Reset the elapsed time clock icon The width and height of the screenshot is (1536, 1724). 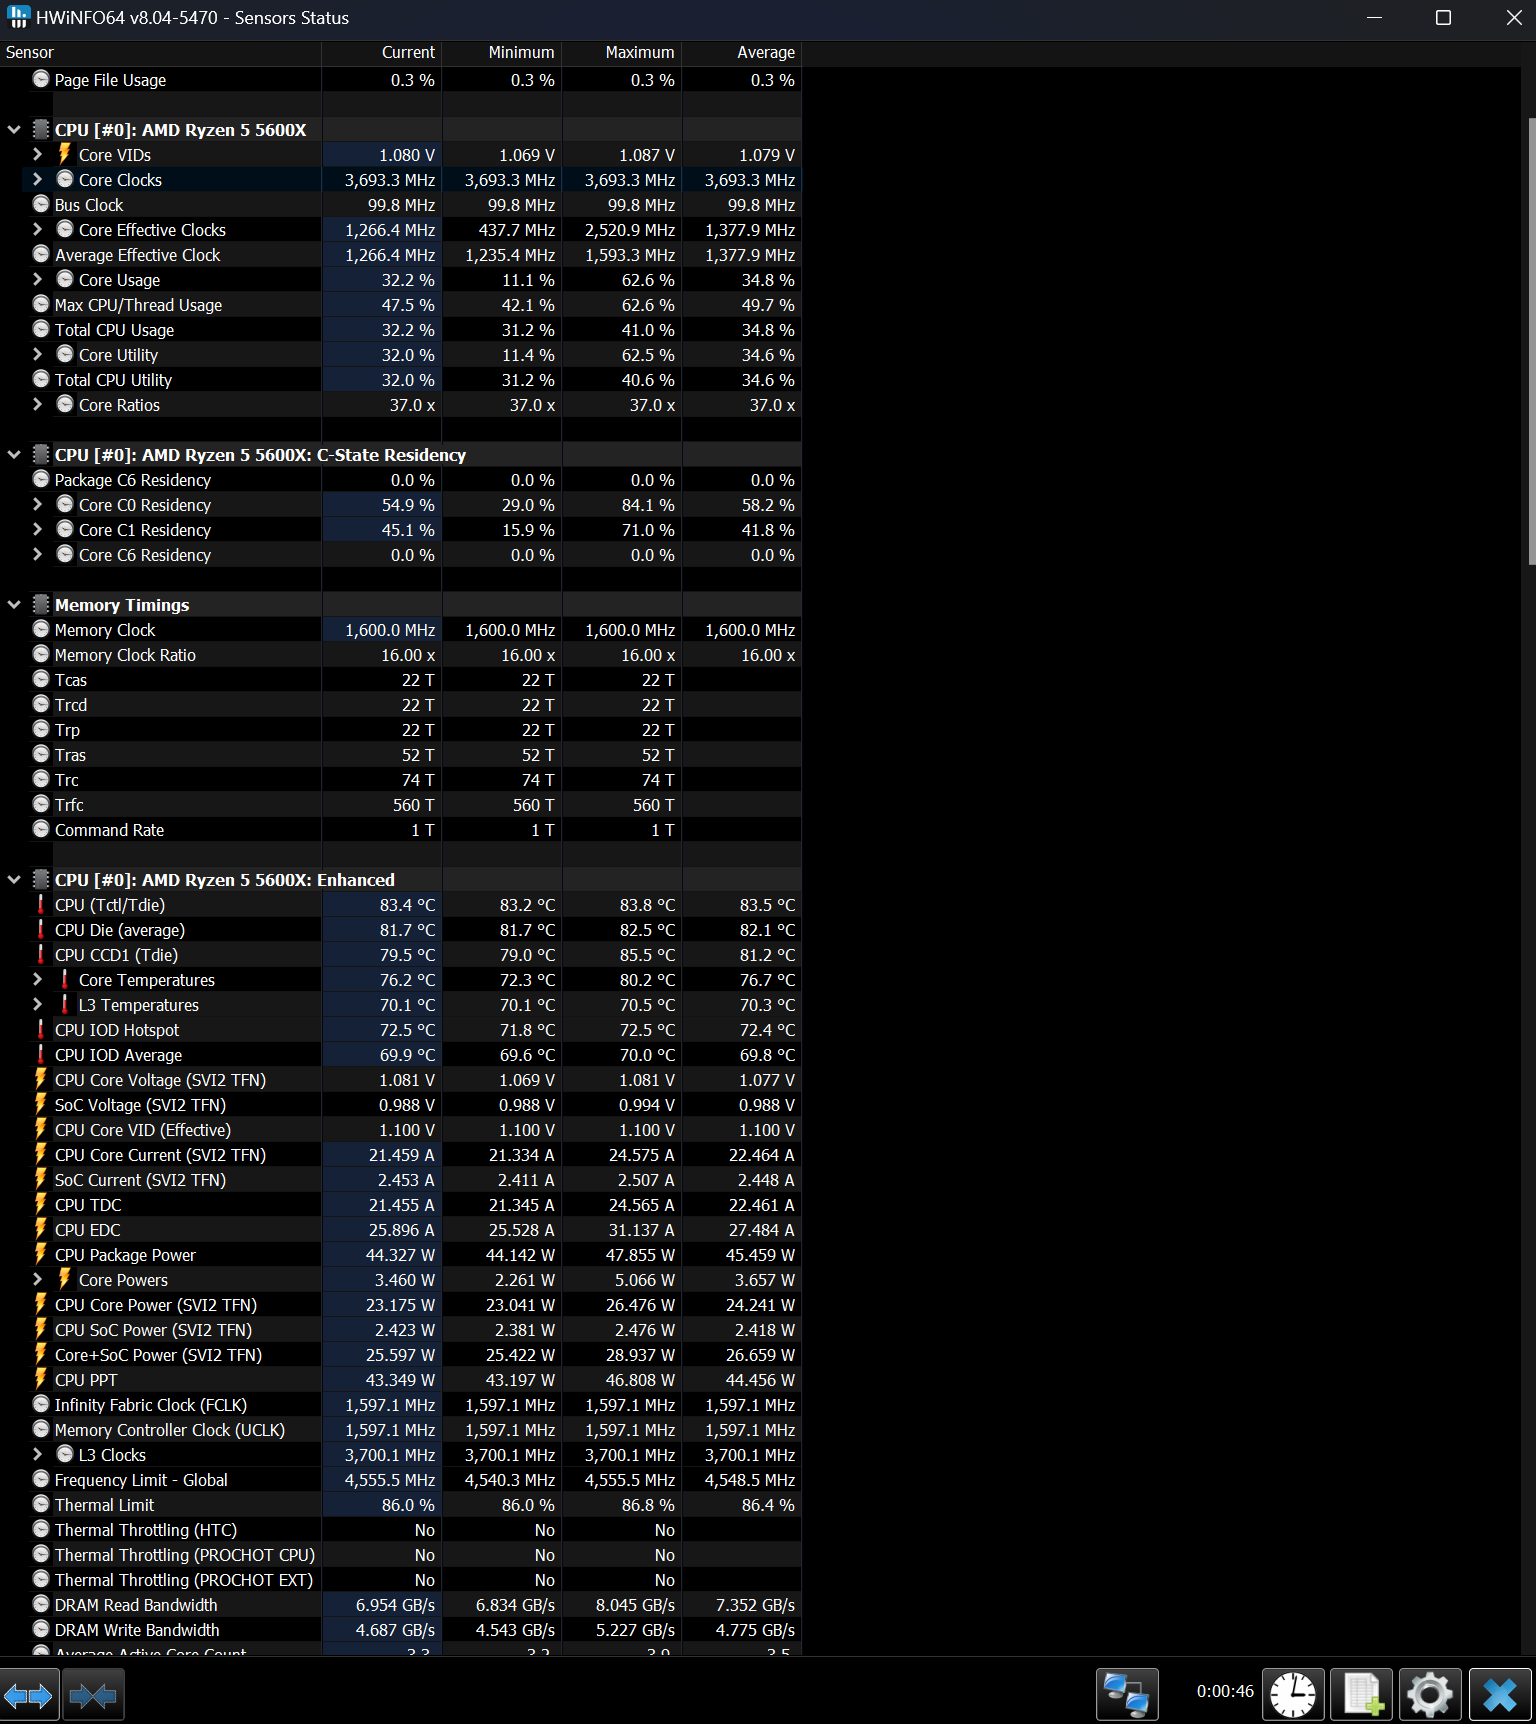click(x=1293, y=1695)
